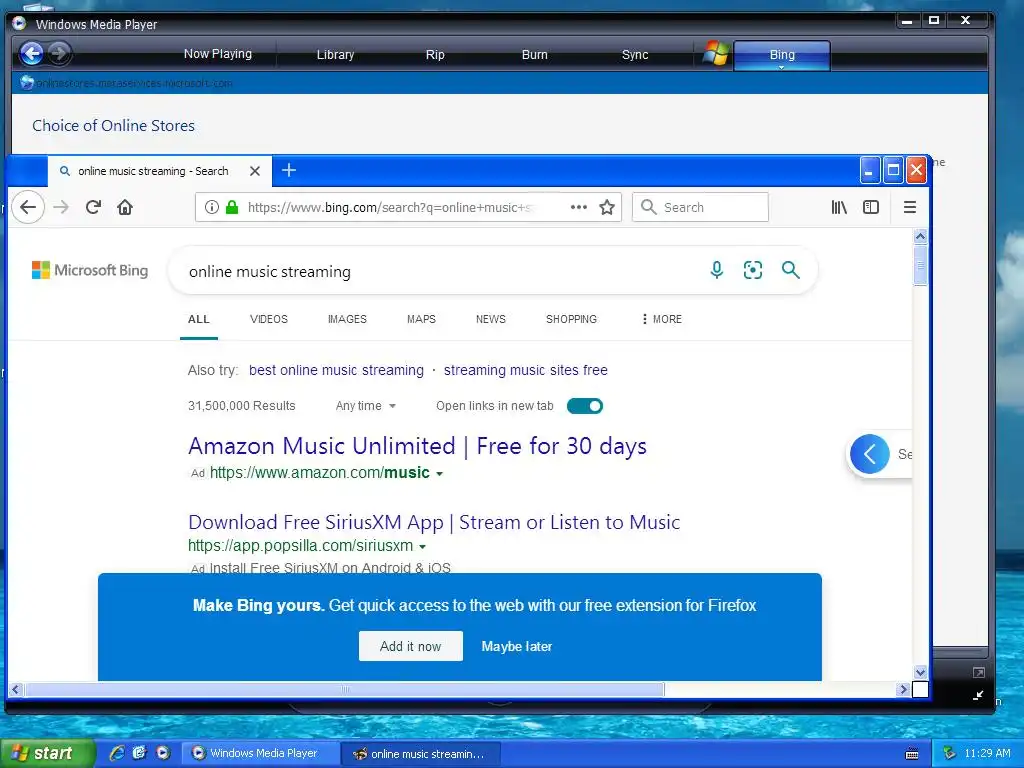This screenshot has height=768, width=1024.
Task: Click online music streaming taskbar button
Action: (421, 754)
